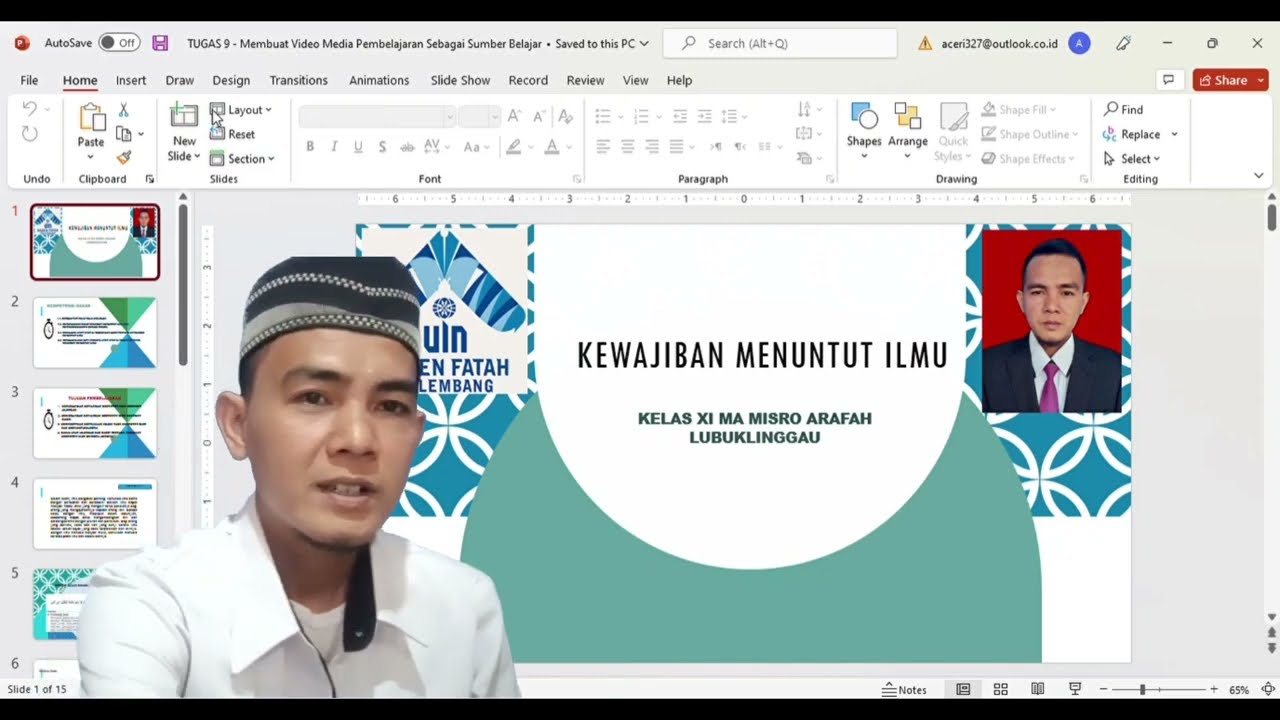The image size is (1280, 720).
Task: Open the File menu
Action: pos(29,80)
